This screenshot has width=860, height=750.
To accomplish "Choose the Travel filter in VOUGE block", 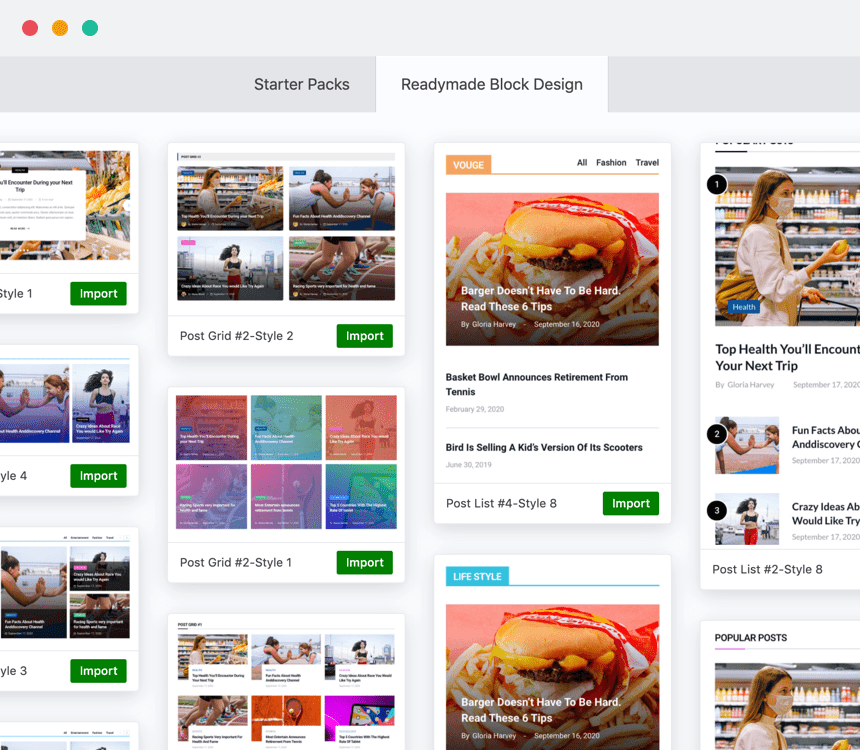I will point(647,163).
